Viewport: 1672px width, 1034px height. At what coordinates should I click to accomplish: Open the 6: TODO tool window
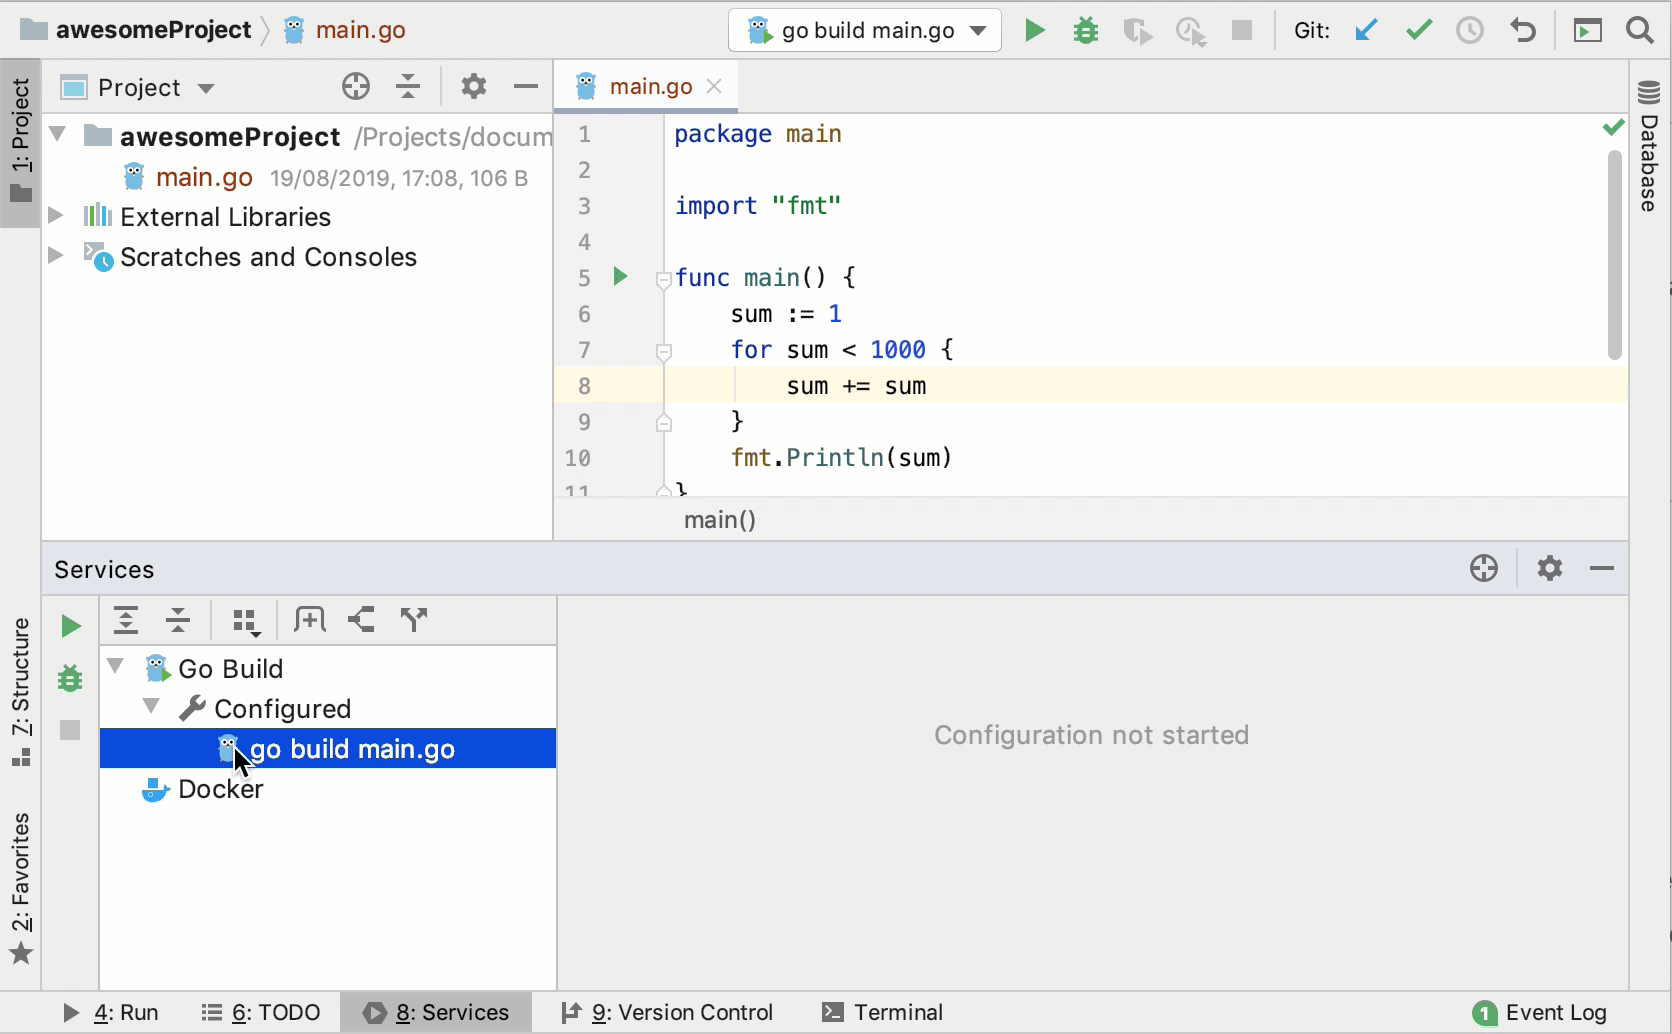260,1013
